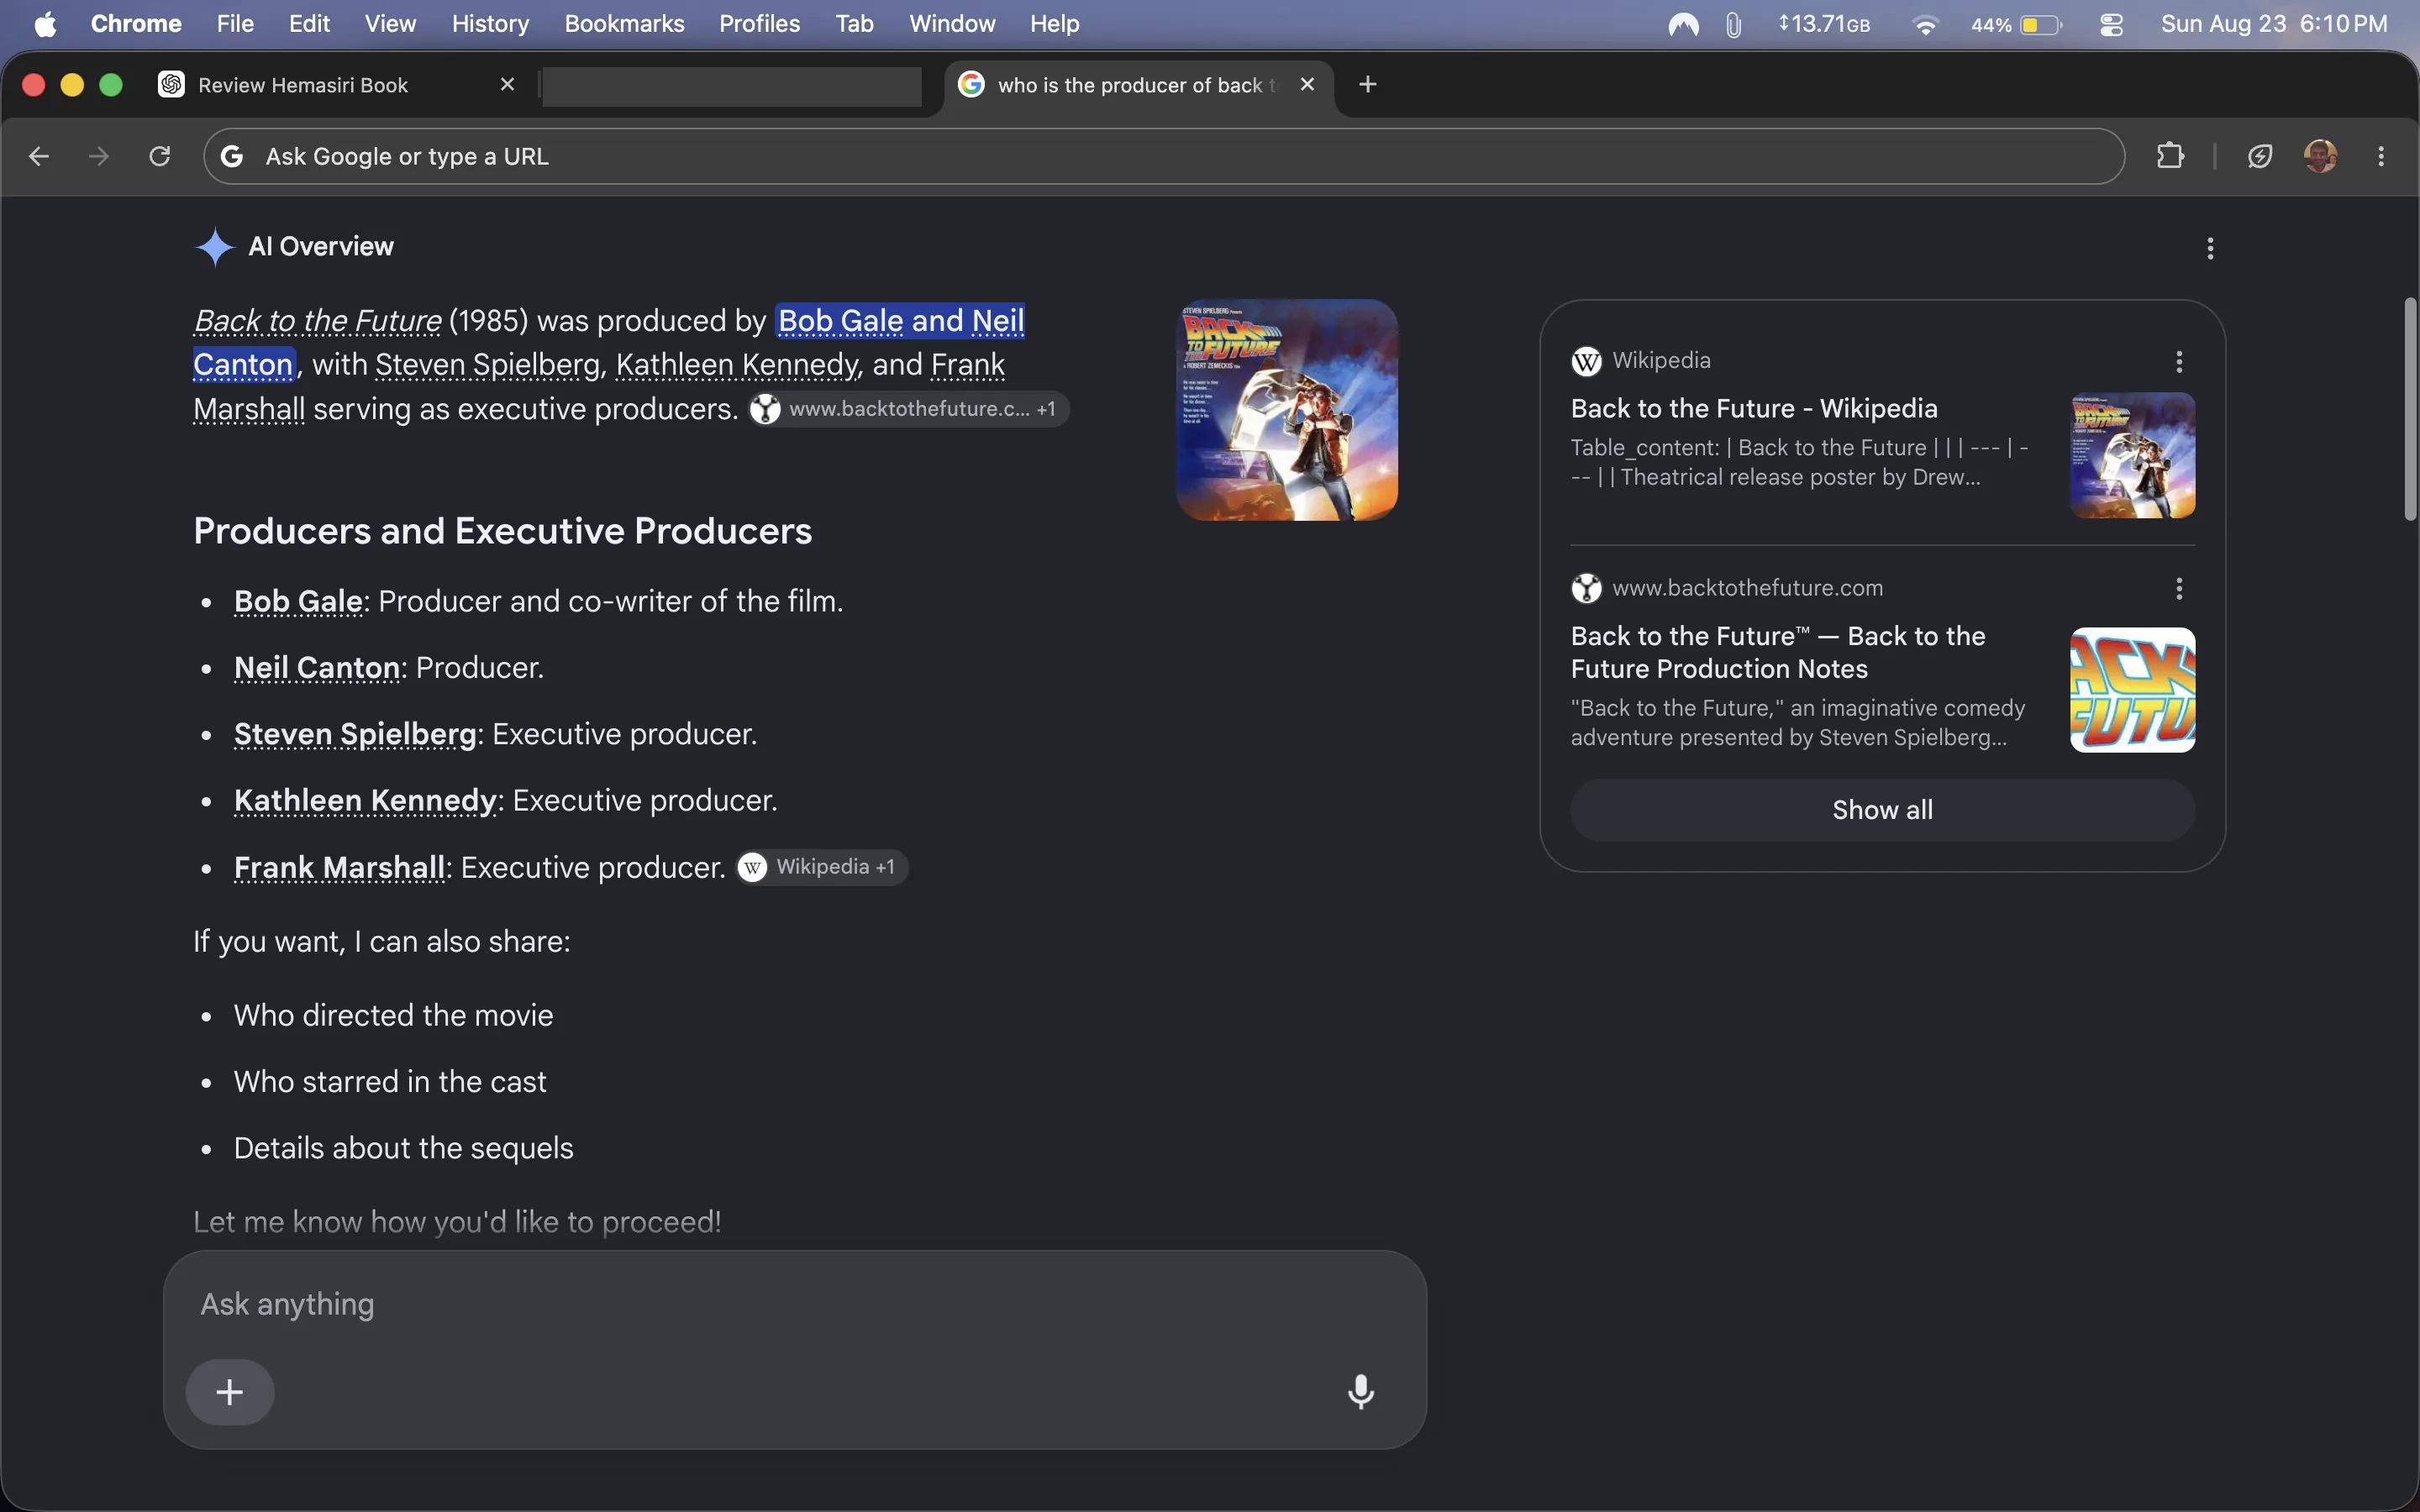
Task: Switch to the Review Hemasiri Book tab
Action: point(338,85)
